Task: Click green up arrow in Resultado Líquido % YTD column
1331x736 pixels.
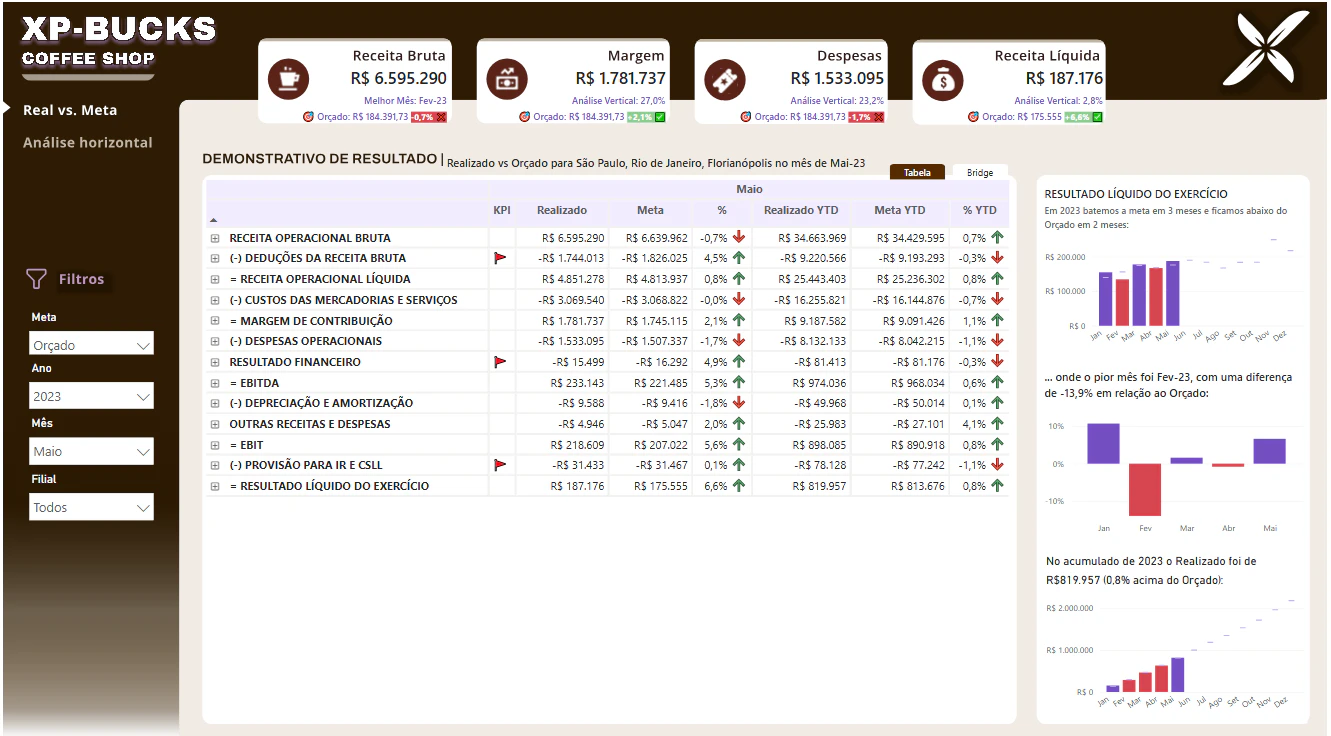Action: pyautogui.click(x=997, y=486)
